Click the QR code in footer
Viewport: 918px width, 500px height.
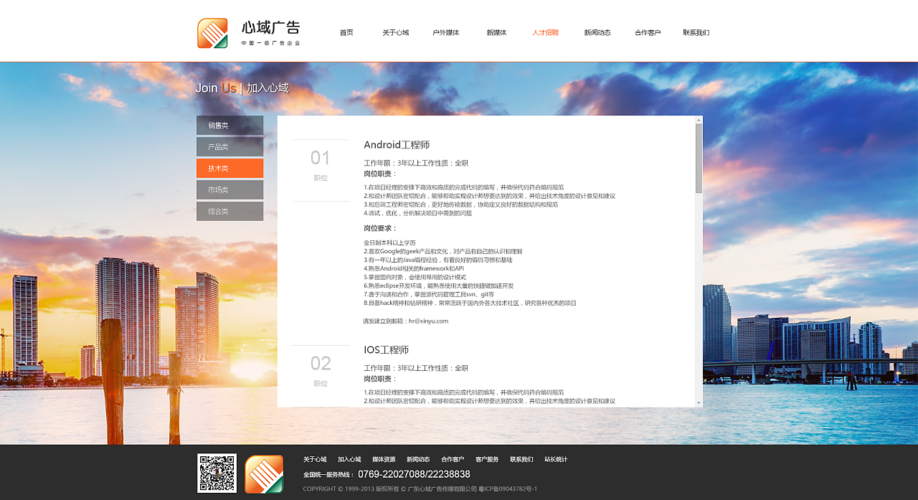[217, 473]
